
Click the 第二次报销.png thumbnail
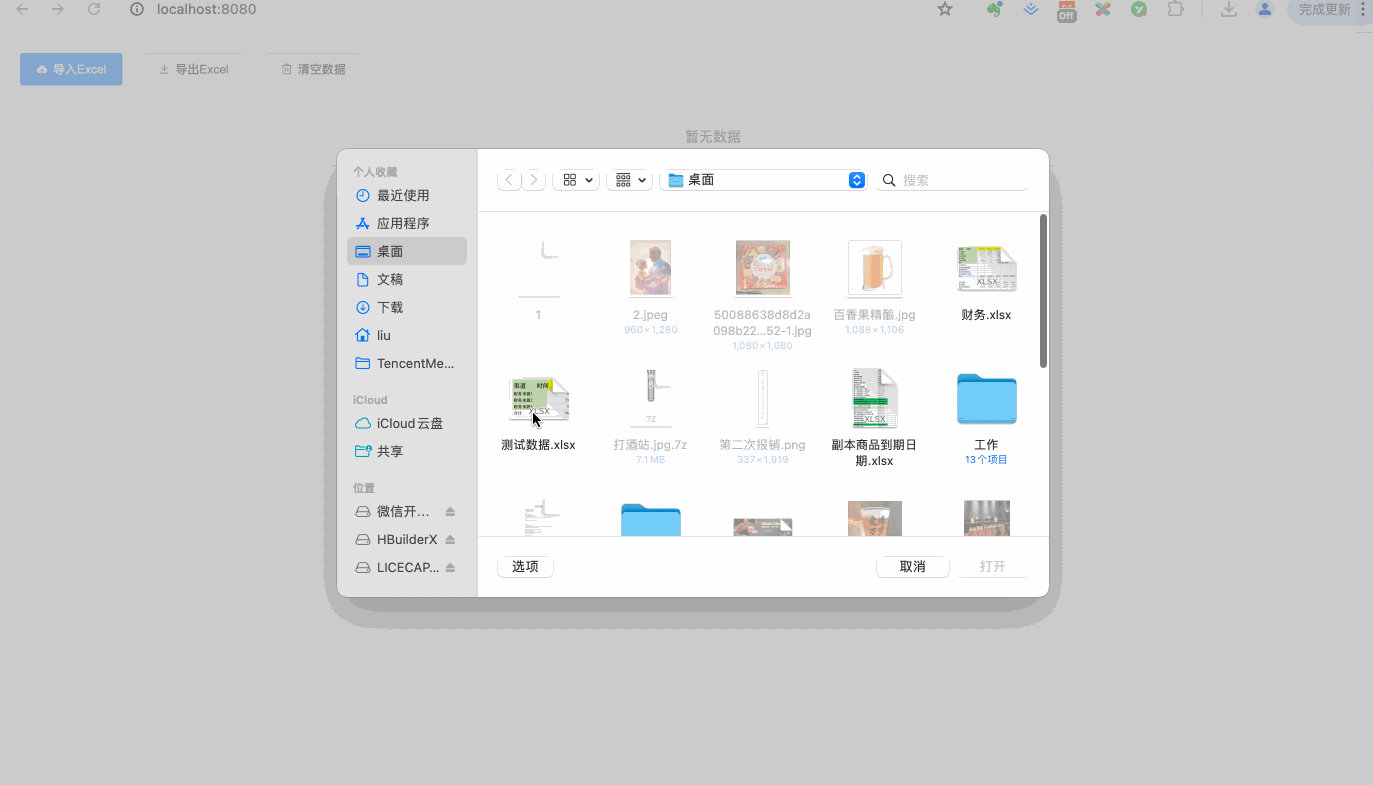click(762, 398)
